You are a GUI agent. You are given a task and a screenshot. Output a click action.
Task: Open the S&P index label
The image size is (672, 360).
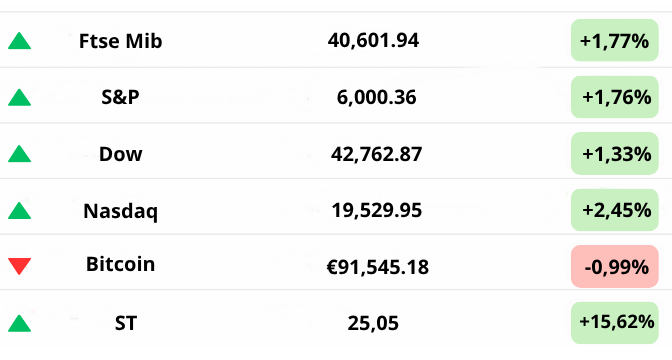[120, 97]
